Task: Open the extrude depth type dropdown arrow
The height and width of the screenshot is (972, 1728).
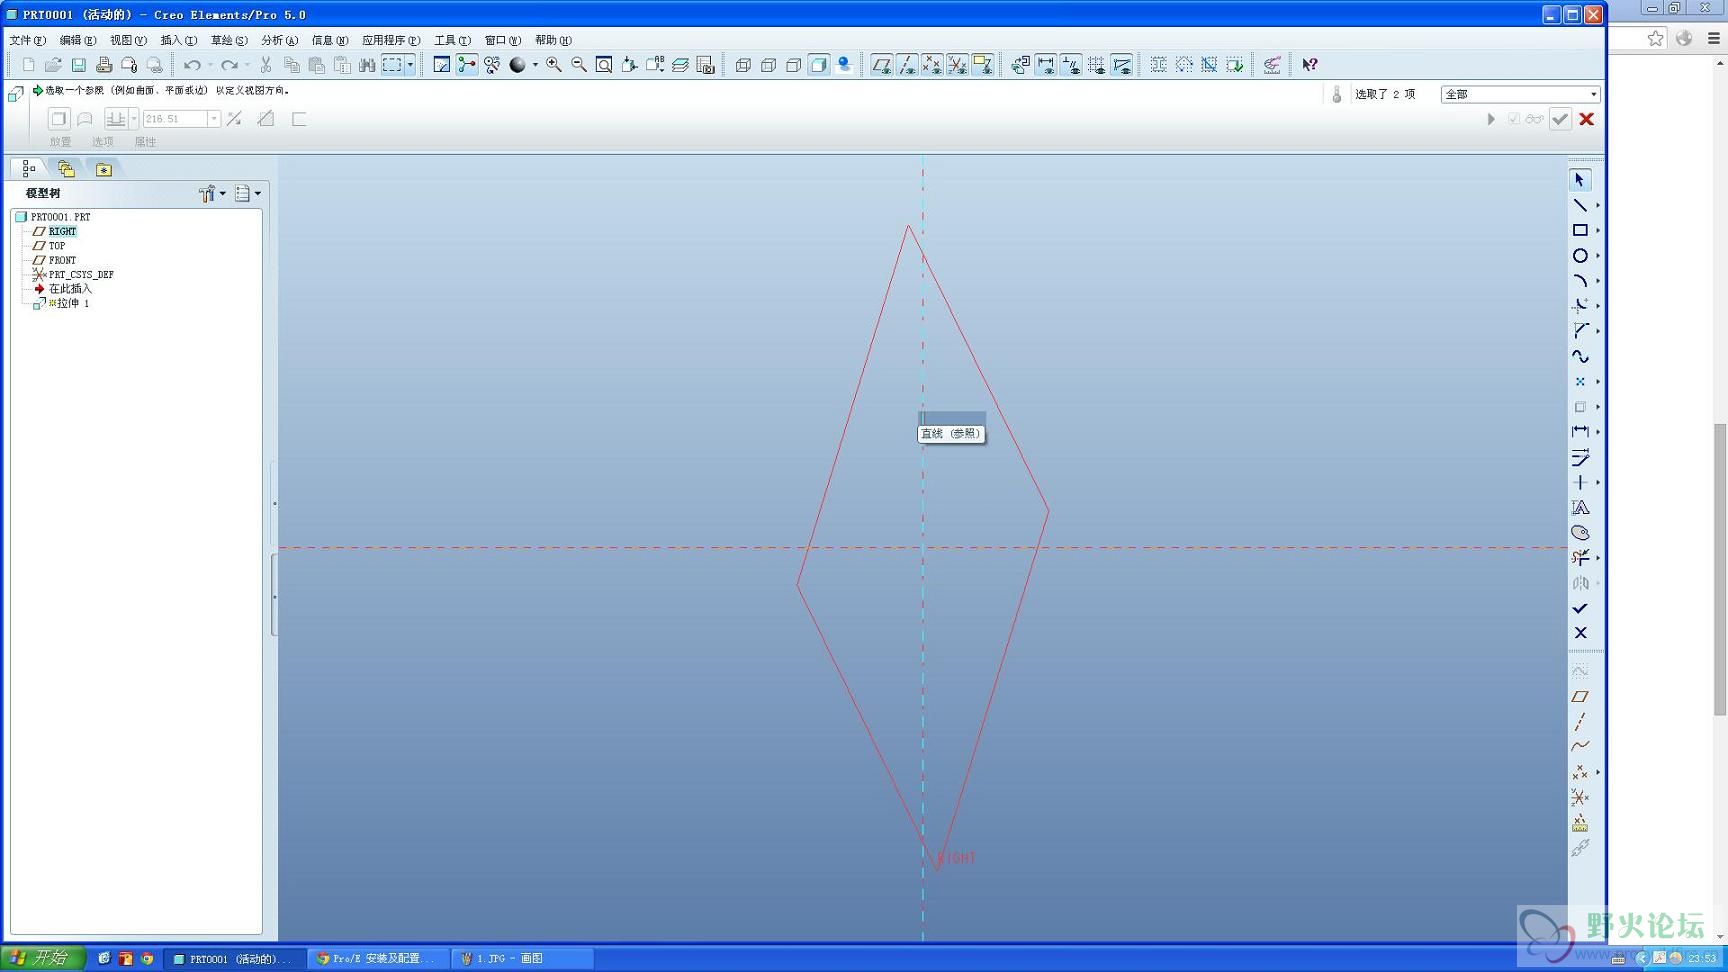Action: [133, 119]
